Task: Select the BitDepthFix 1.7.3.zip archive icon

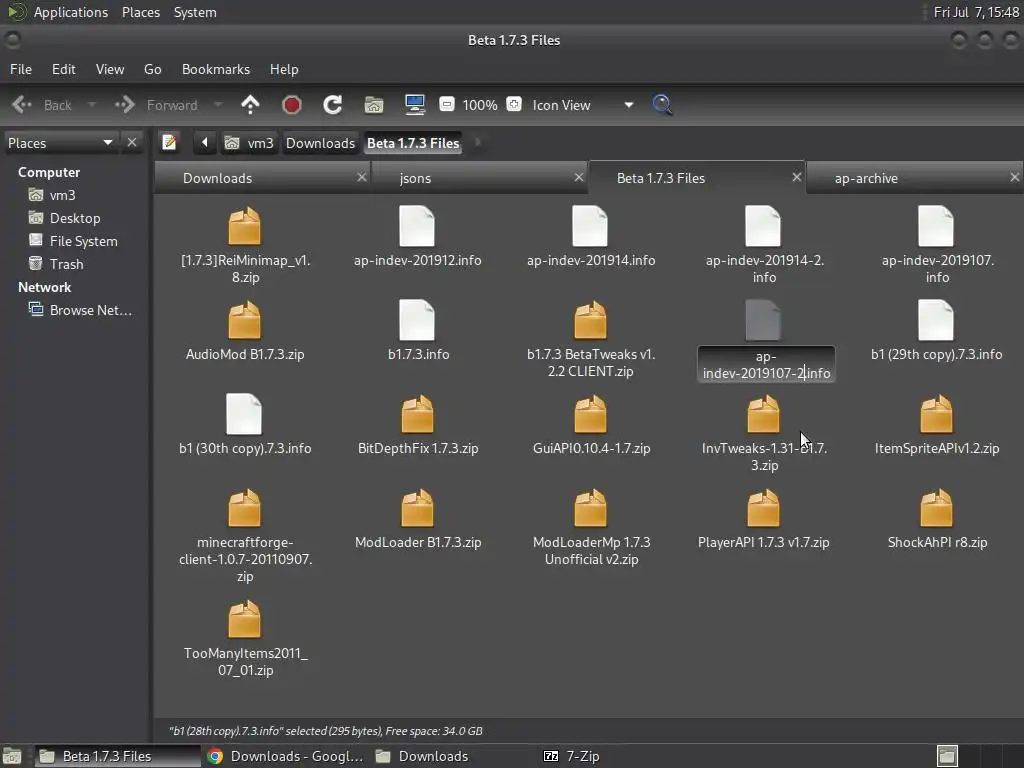Action: coord(417,414)
